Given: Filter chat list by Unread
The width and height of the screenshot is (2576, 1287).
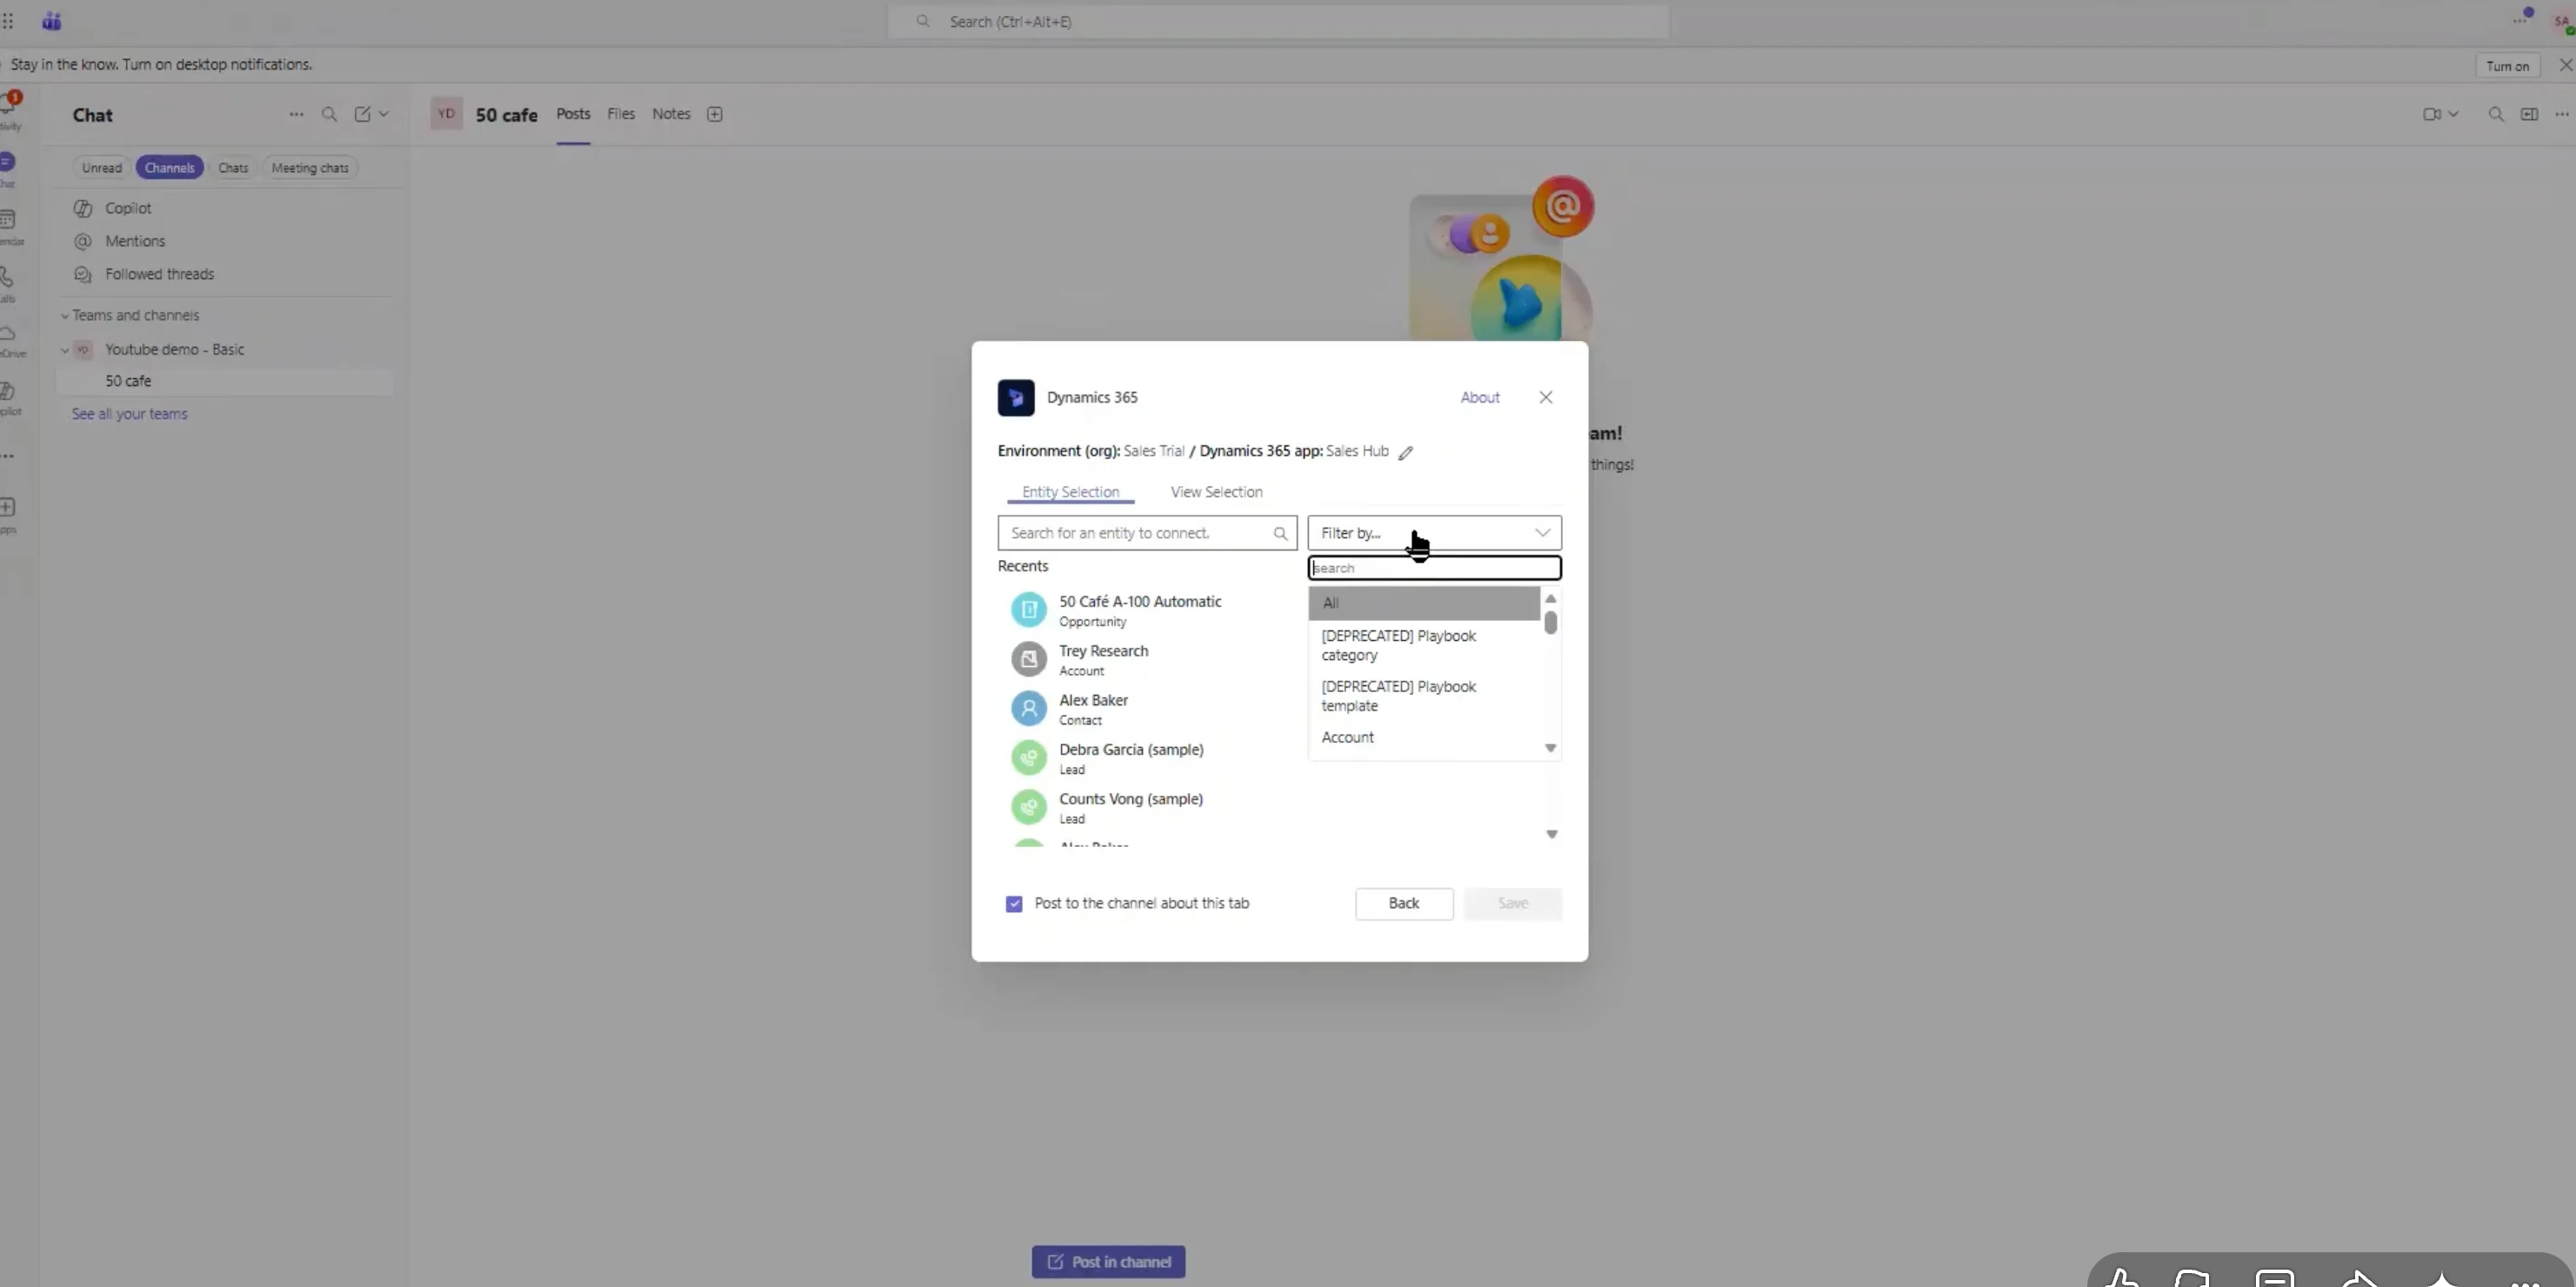Looking at the screenshot, I should tap(101, 168).
